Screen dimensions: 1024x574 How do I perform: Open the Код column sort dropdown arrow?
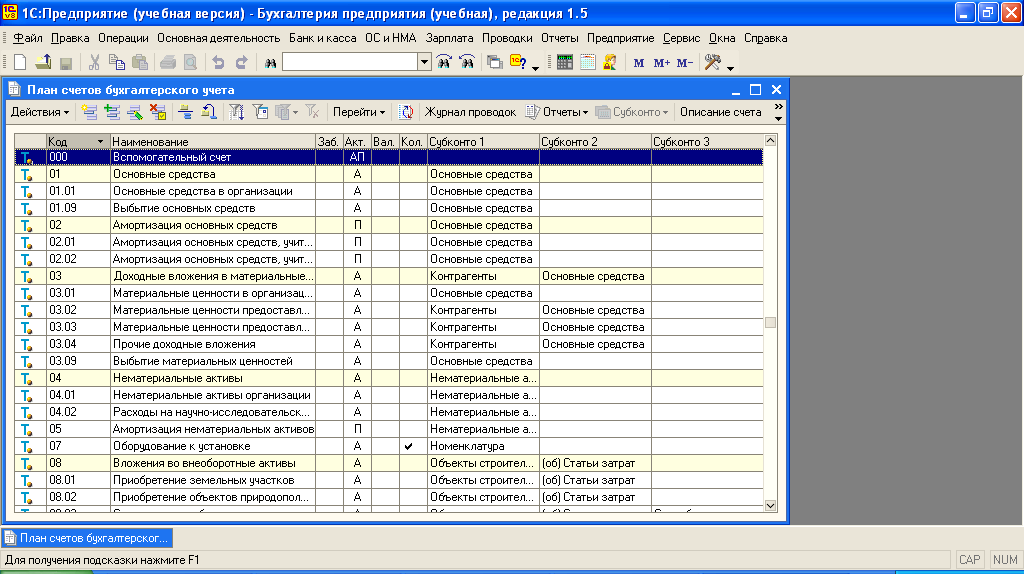coord(100,142)
